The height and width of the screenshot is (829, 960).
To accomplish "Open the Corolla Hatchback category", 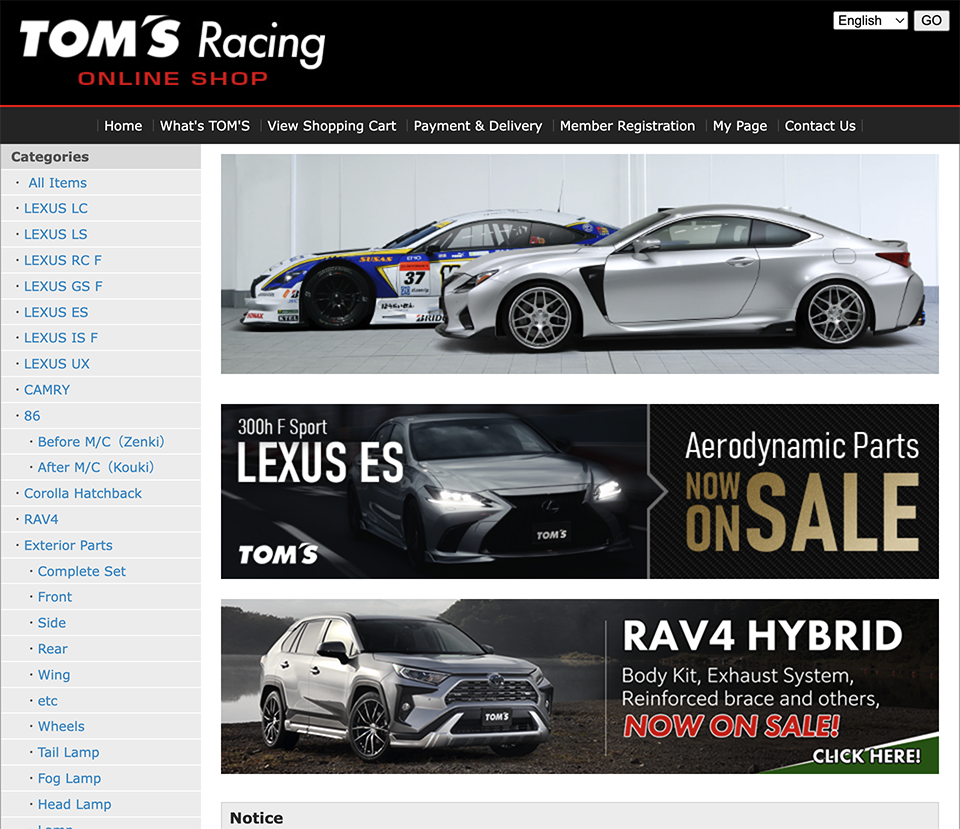I will 83,493.
